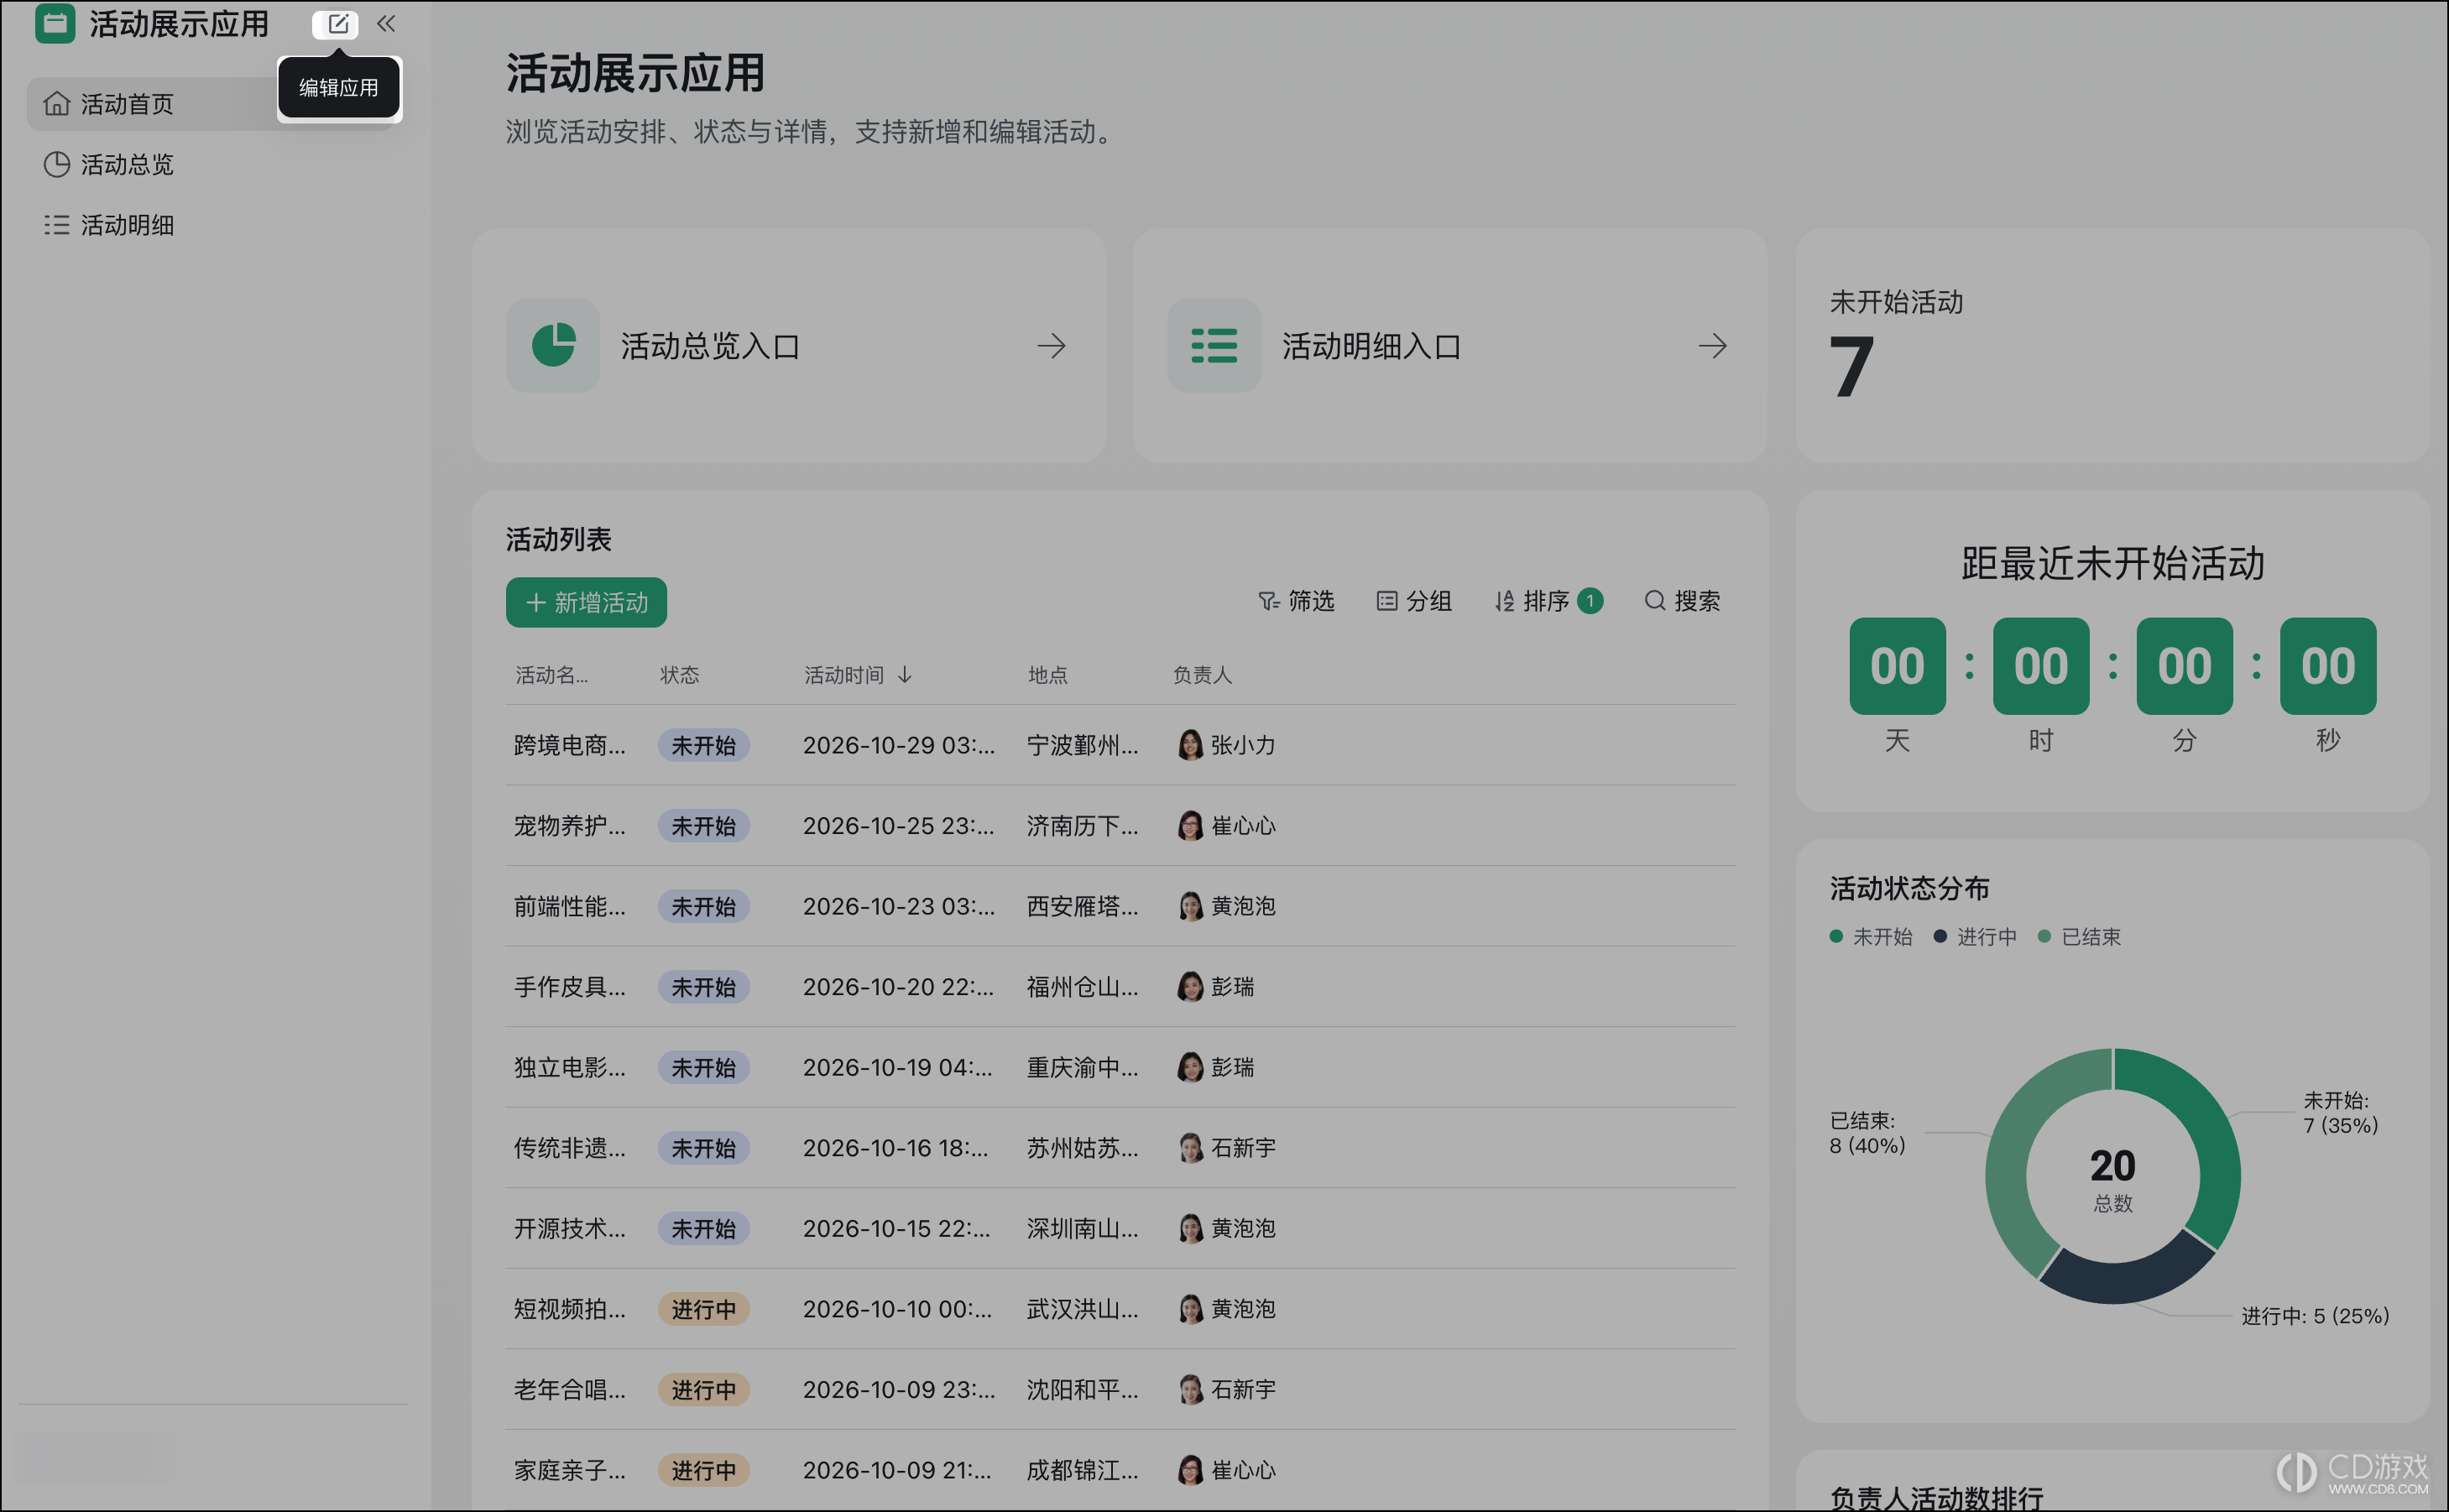Click the green calendar app logo icon
The height and width of the screenshot is (1512, 2449).
[55, 23]
